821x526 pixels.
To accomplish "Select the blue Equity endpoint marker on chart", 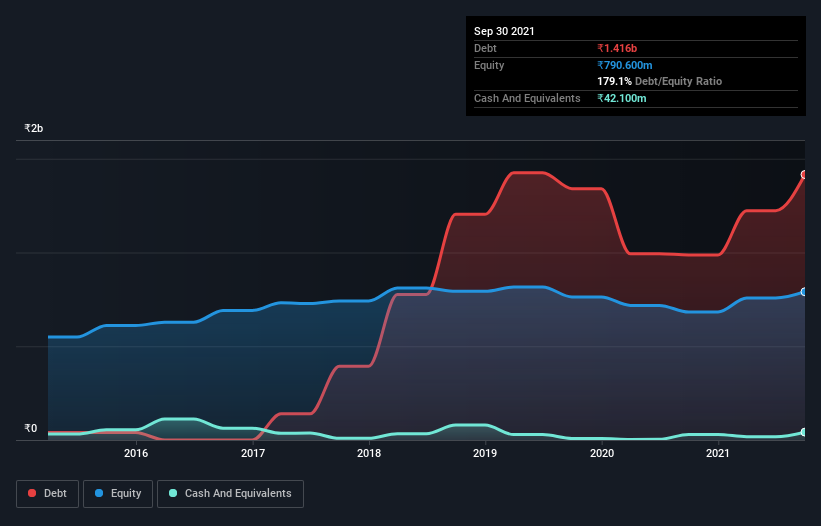I will click(804, 292).
